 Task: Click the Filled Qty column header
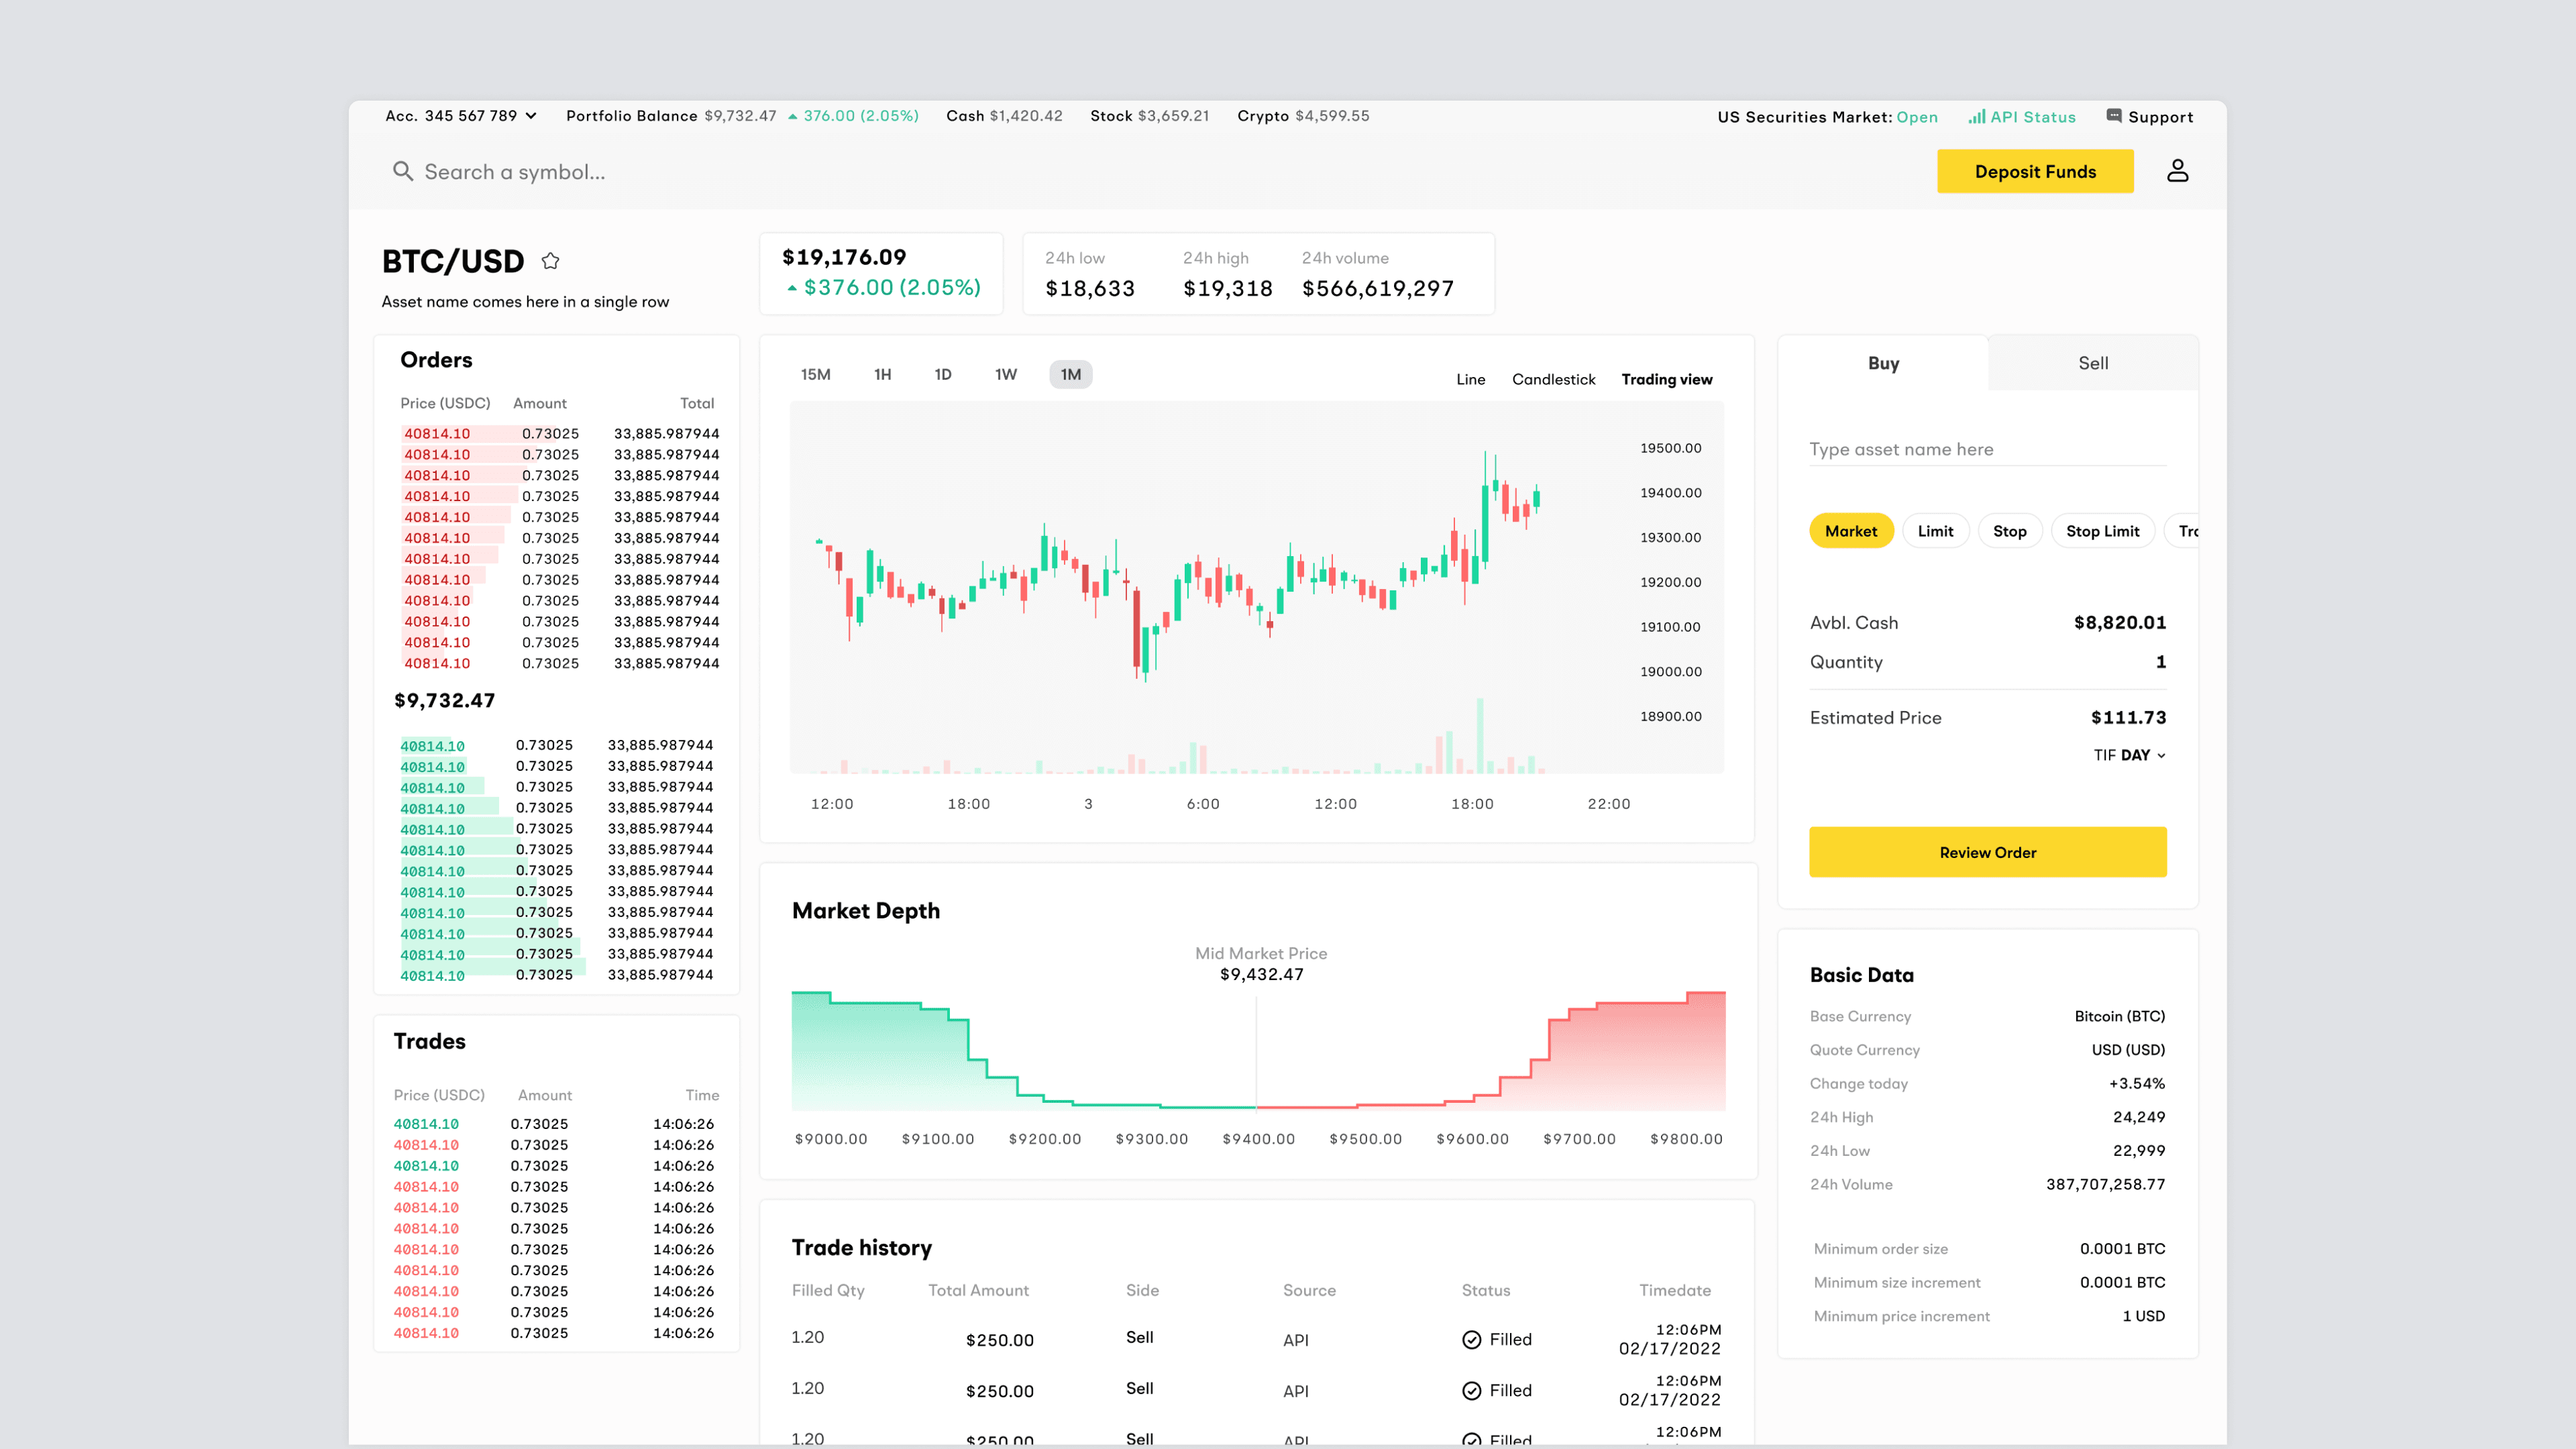click(828, 1290)
